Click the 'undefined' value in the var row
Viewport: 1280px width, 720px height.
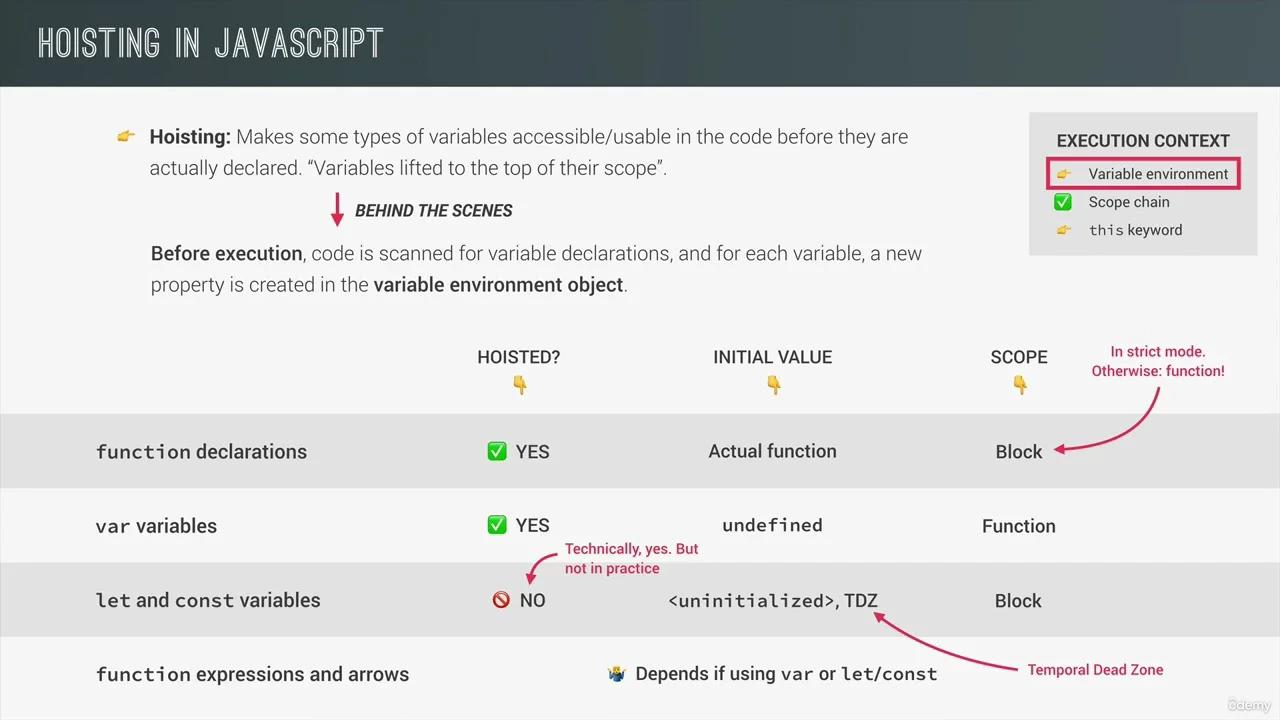click(772, 525)
